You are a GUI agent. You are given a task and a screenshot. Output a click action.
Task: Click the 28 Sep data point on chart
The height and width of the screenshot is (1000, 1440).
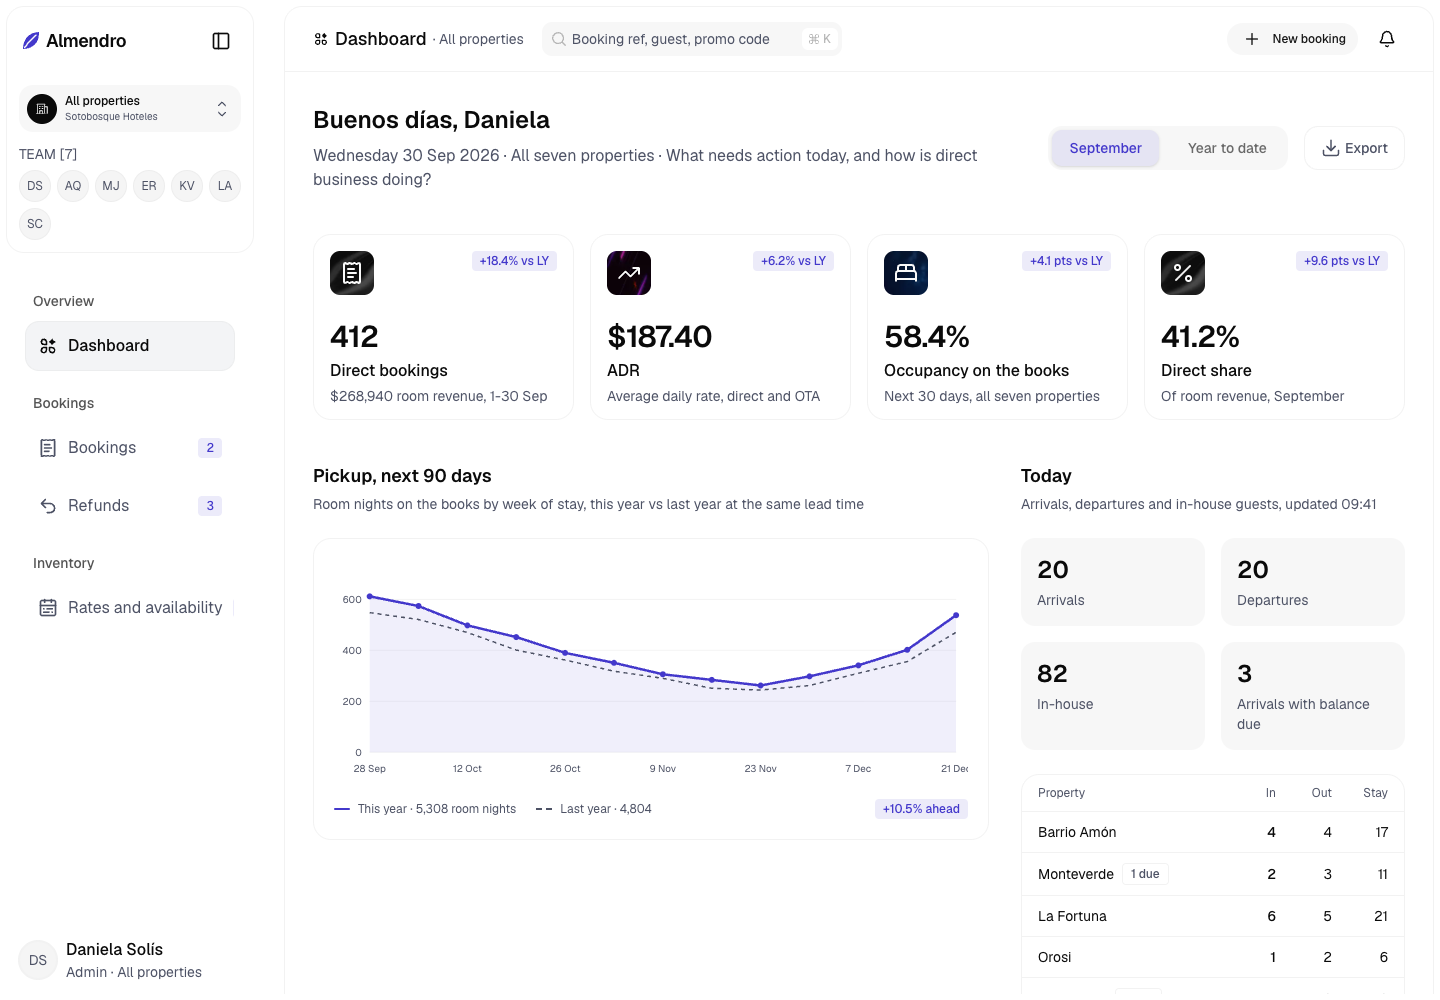[370, 596]
